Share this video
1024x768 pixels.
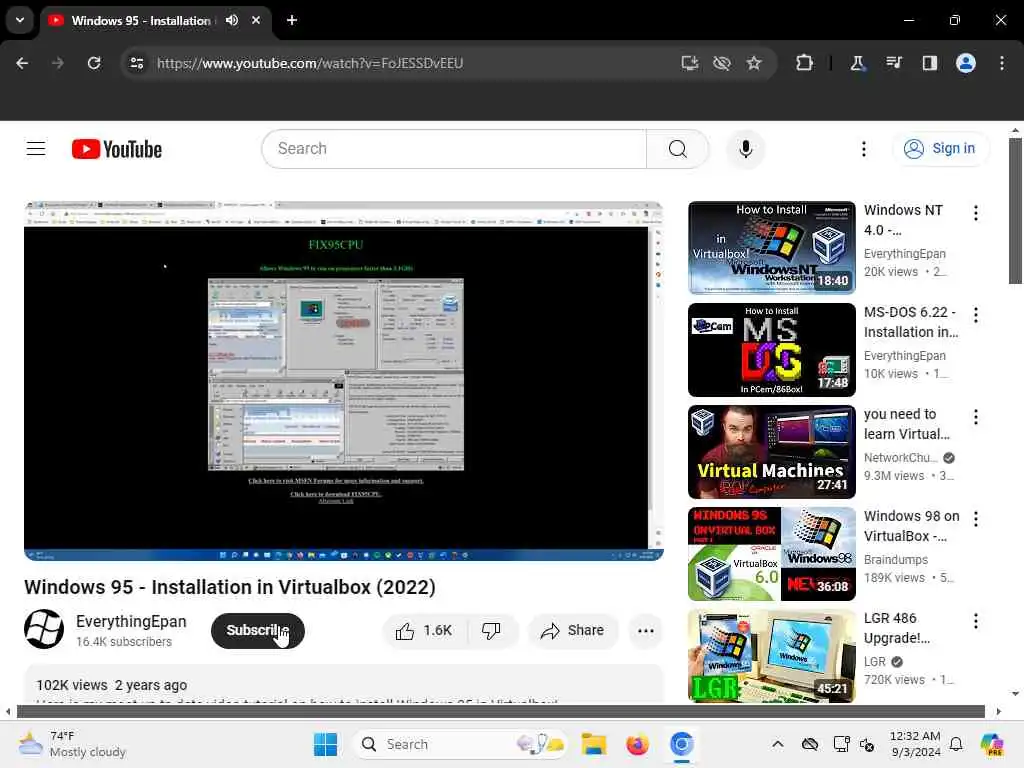573,630
